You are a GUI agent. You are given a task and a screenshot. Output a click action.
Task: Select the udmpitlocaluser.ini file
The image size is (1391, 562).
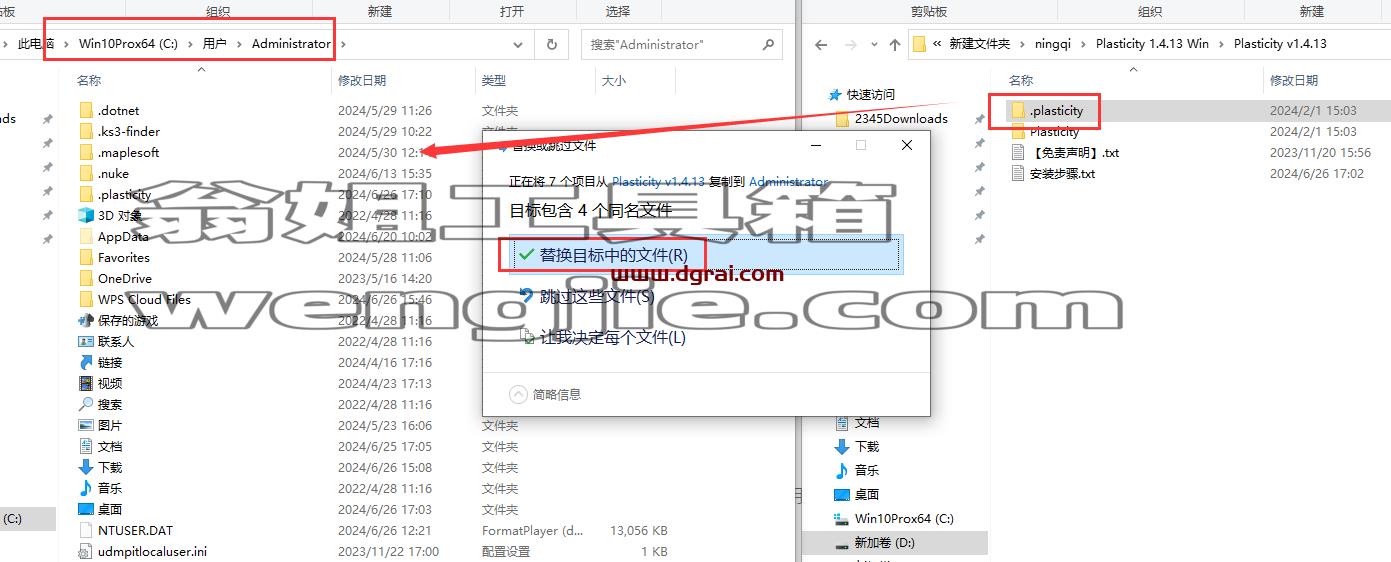[x=152, y=551]
